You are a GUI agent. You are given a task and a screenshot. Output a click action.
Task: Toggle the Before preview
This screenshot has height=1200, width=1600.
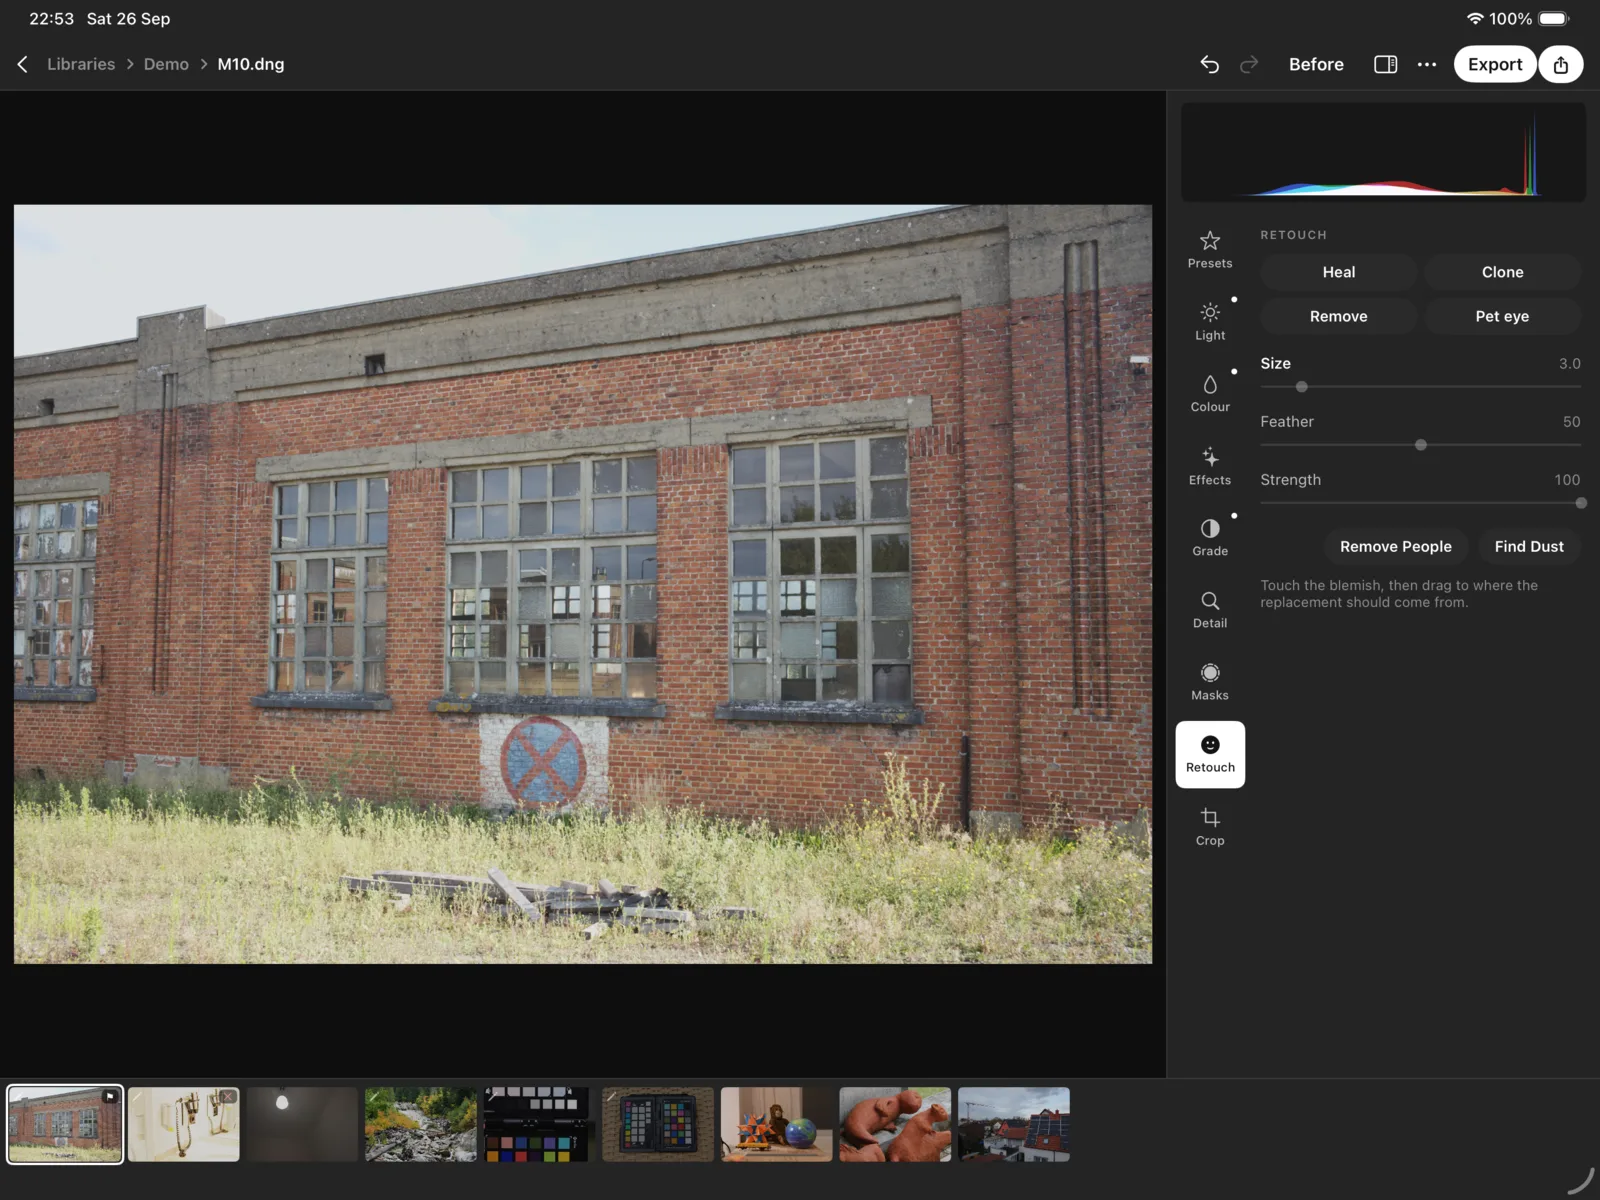tap(1316, 64)
